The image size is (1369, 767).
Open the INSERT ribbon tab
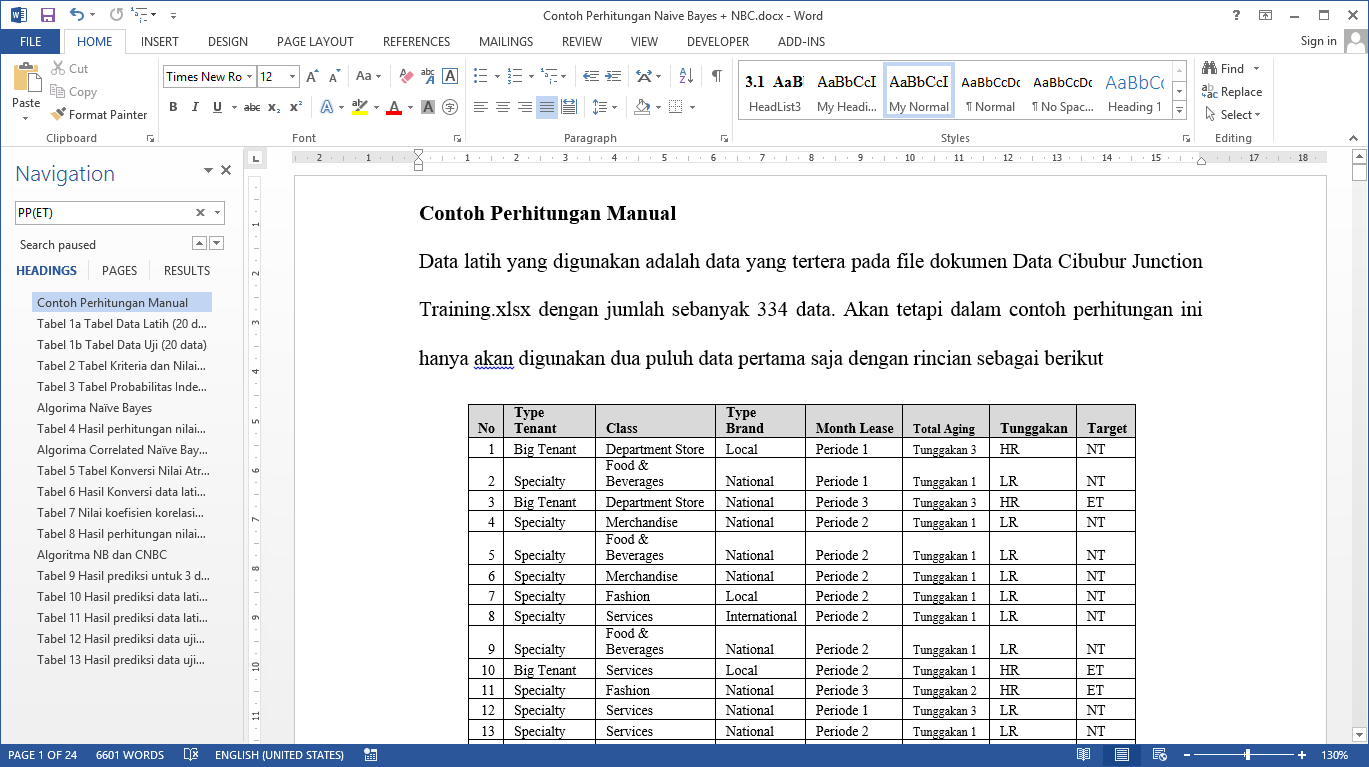160,42
